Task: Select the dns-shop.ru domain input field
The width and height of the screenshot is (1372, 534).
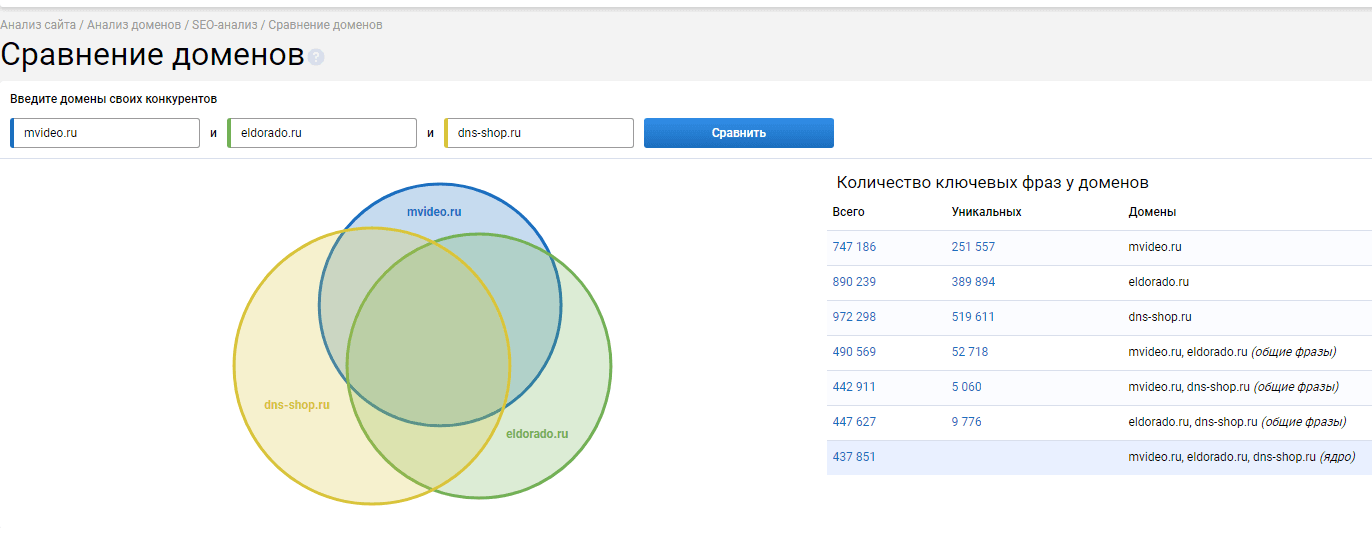Action: click(540, 133)
